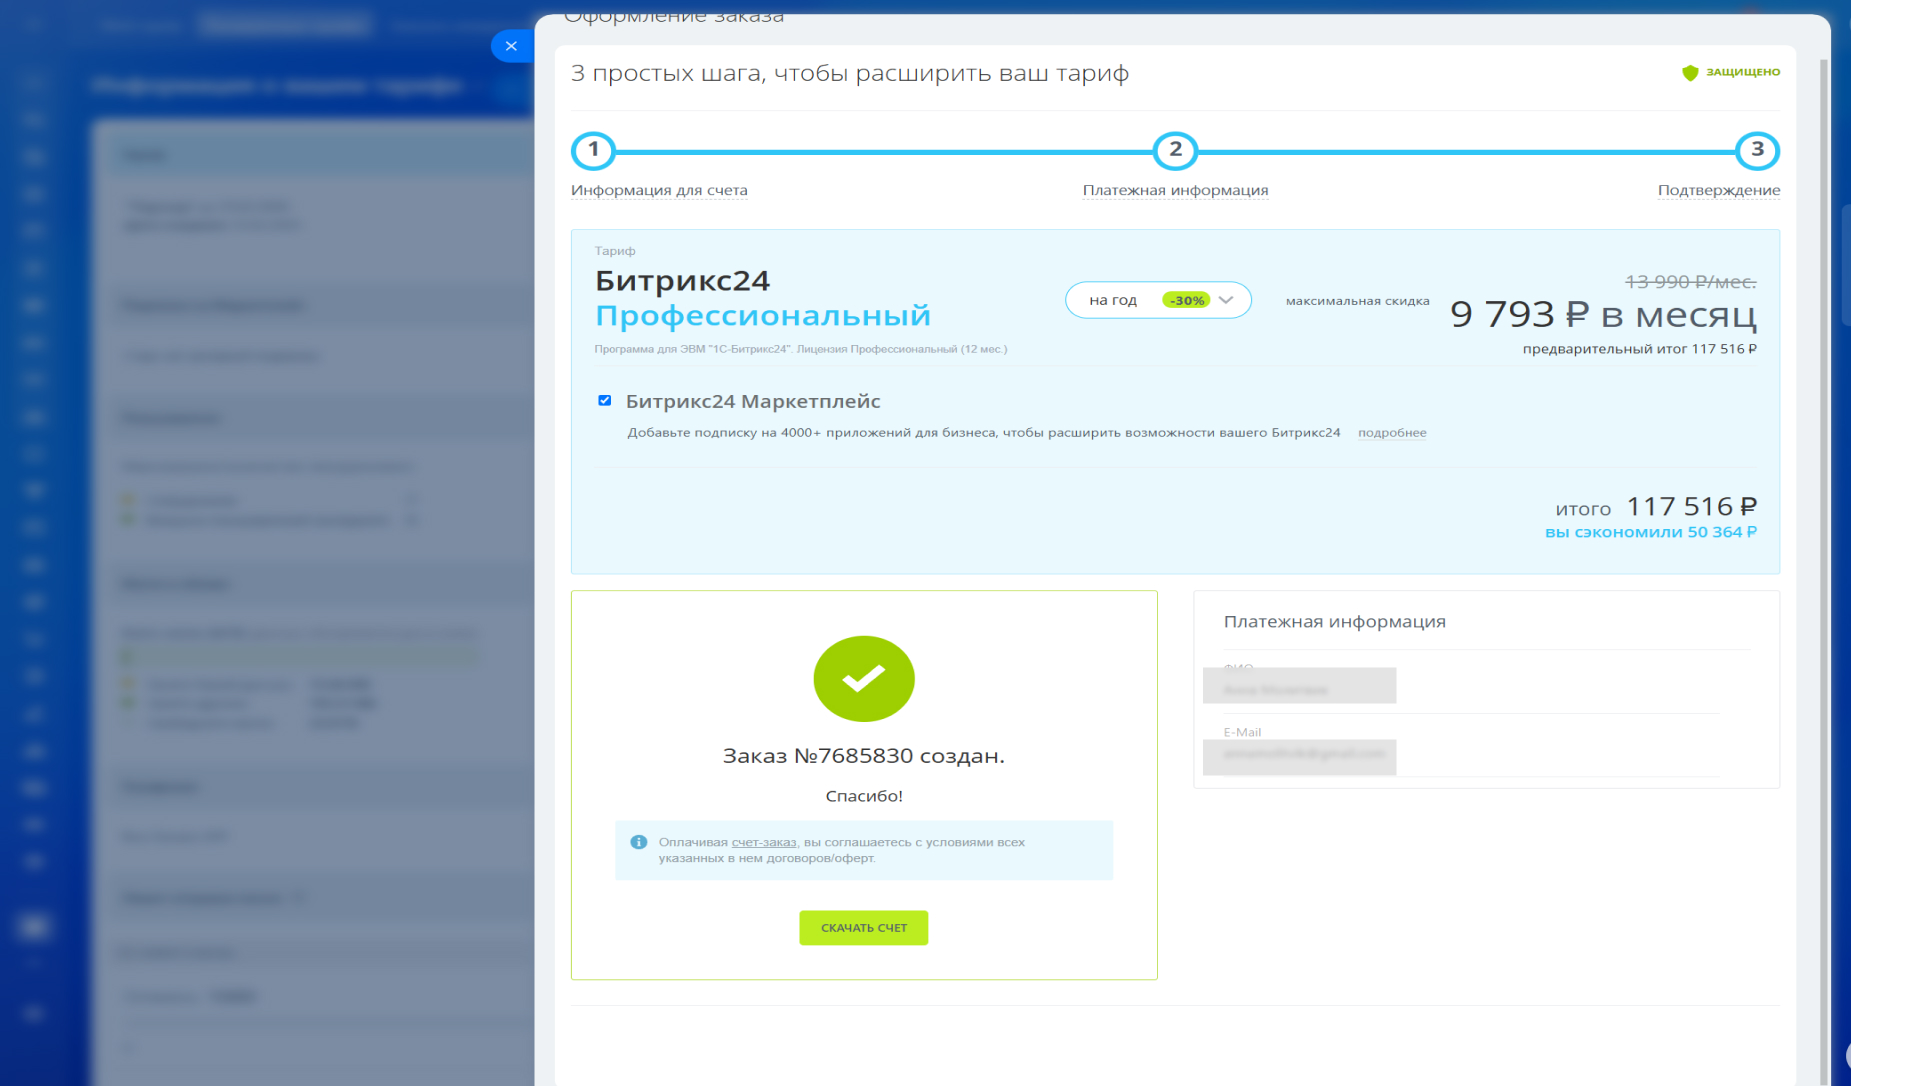
Task: Click the СКАЧАТЬ СЧЕТ button
Action: (864, 928)
